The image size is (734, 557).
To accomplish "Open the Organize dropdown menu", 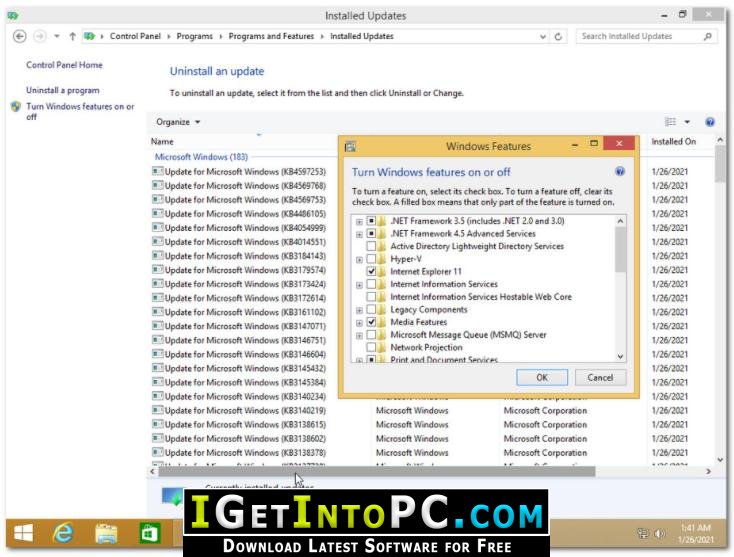I will pyautogui.click(x=178, y=122).
